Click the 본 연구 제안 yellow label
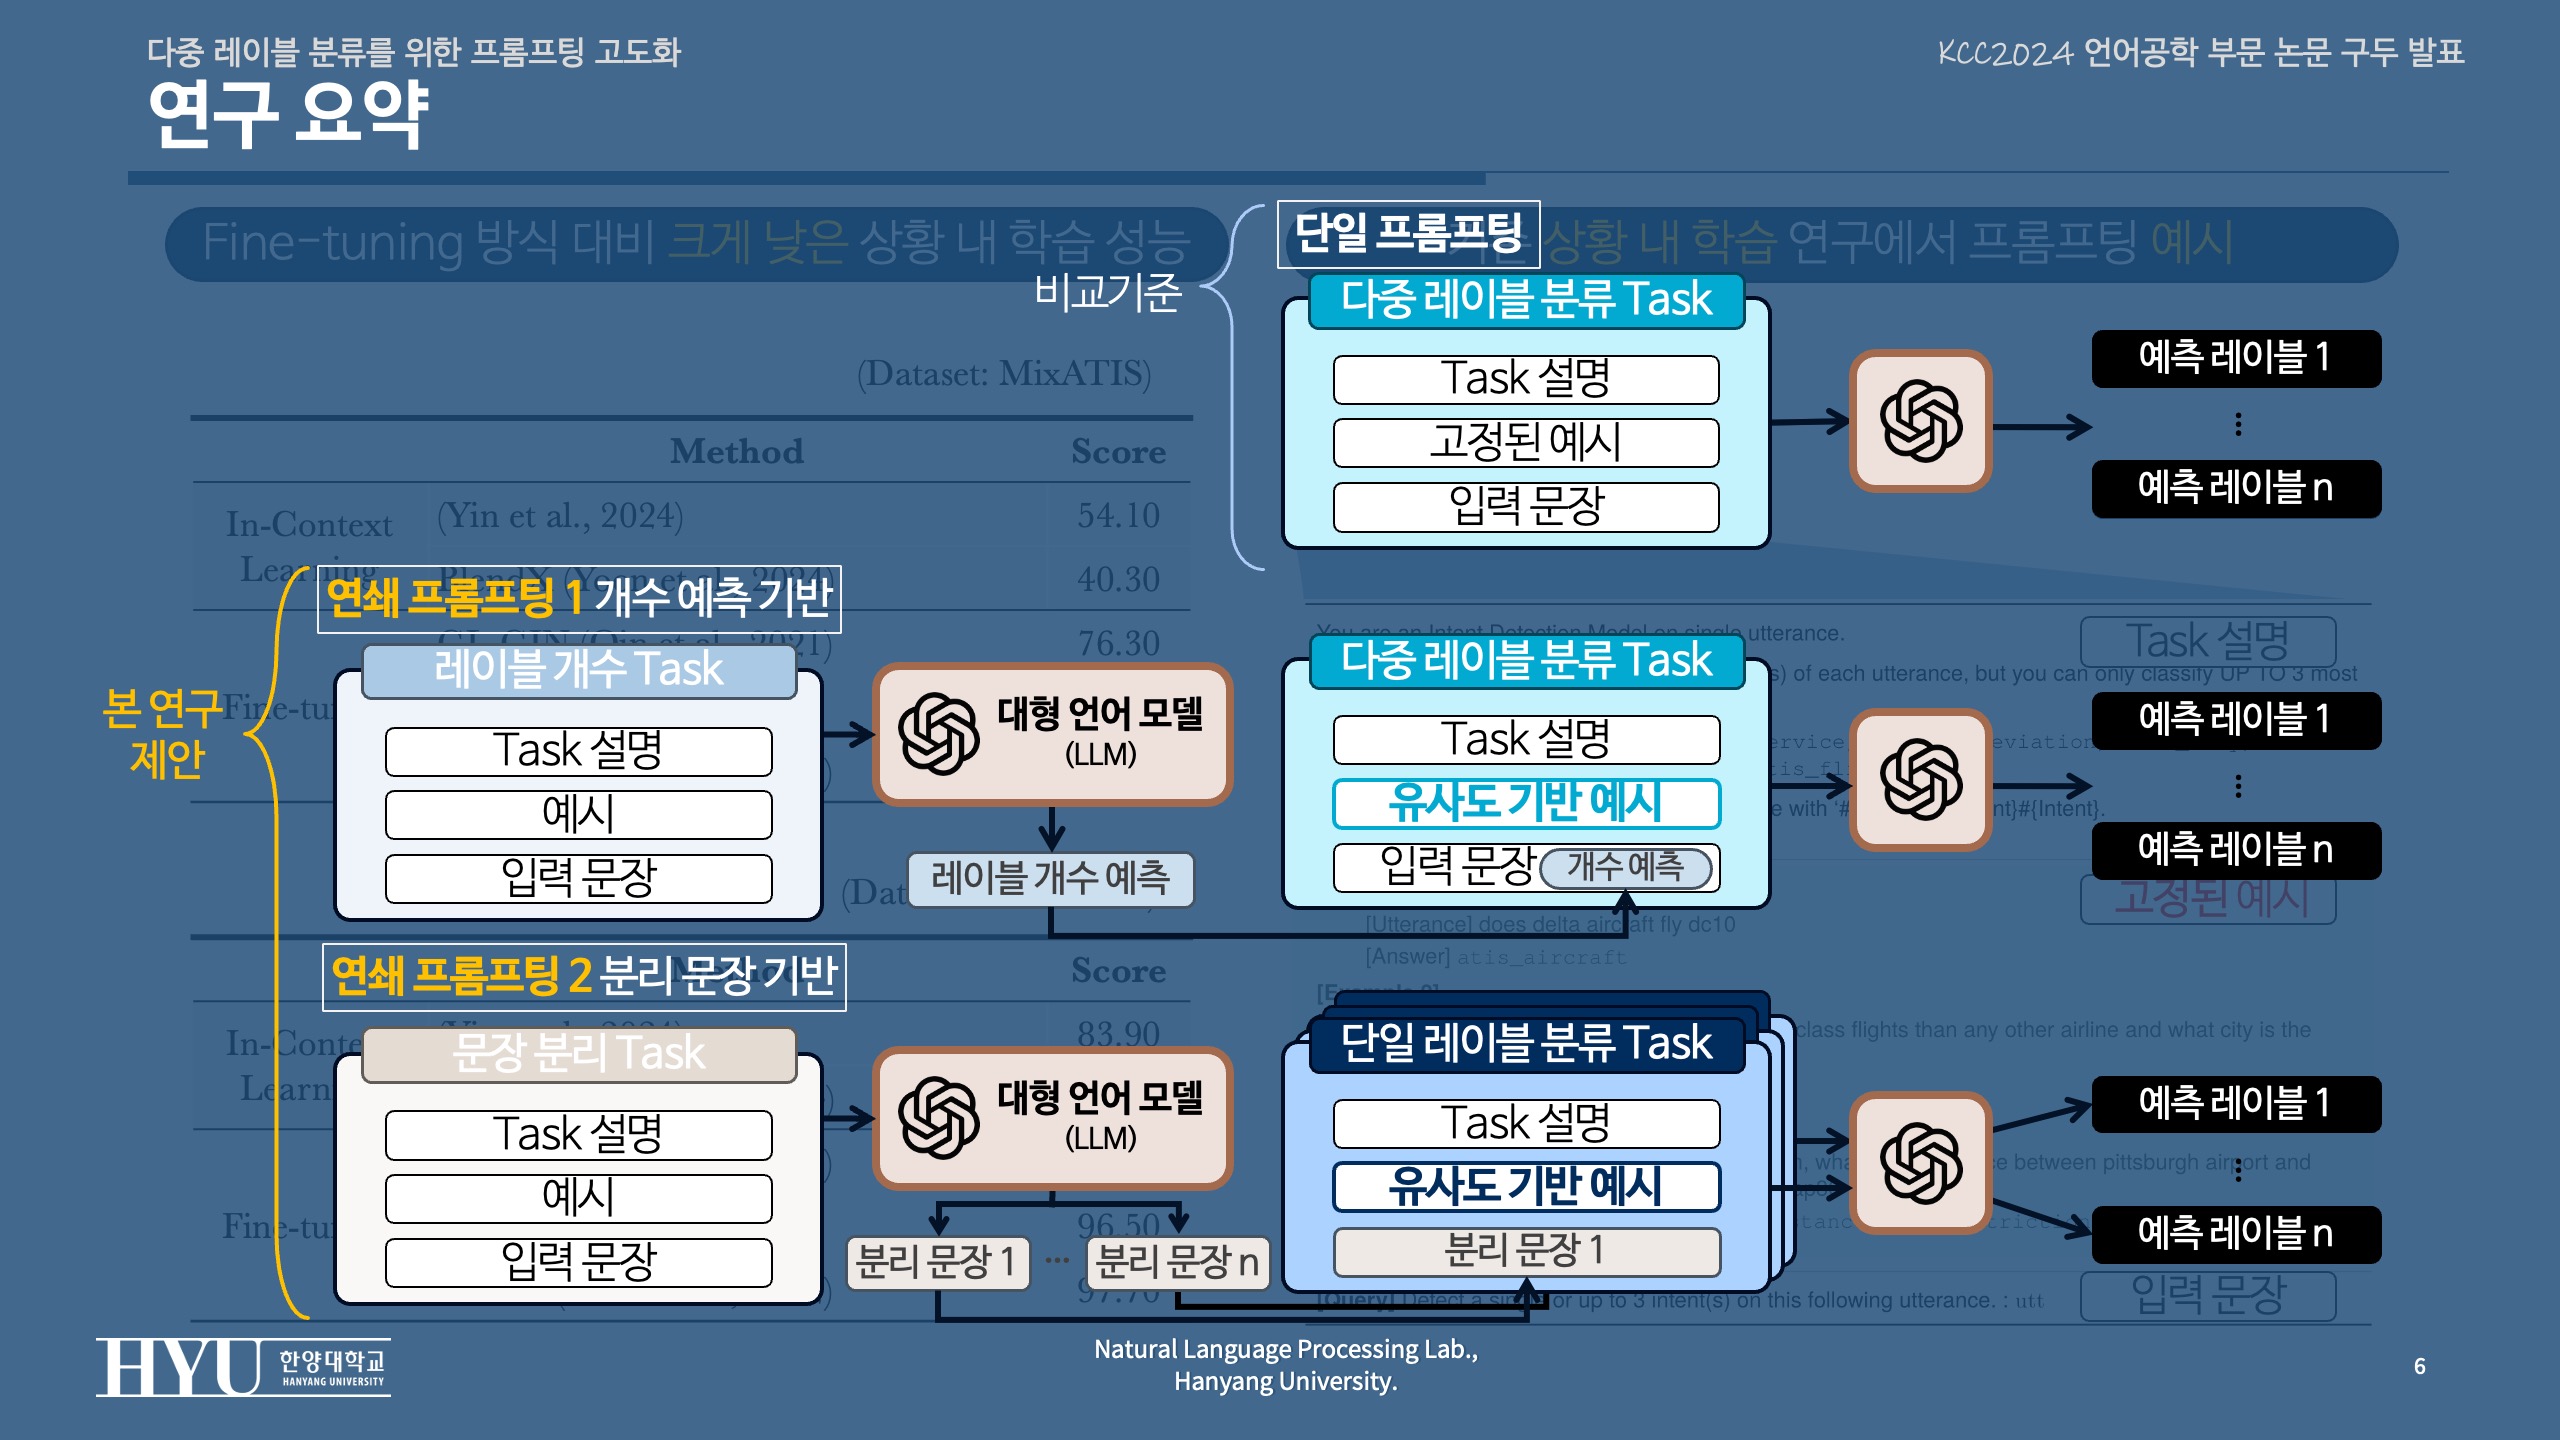2560x1440 pixels. 165,734
